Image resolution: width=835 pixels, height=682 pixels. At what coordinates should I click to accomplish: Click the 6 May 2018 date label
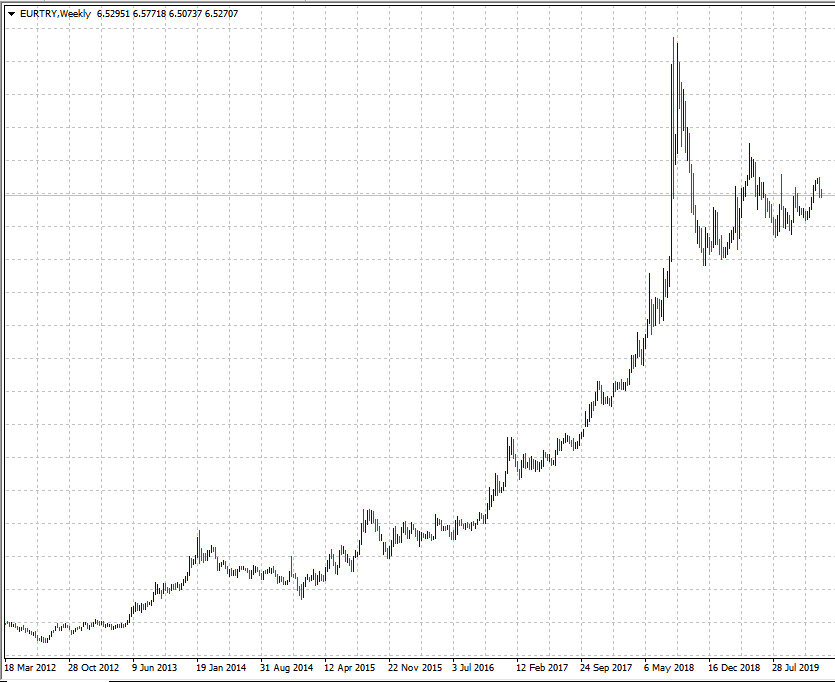[669, 668]
